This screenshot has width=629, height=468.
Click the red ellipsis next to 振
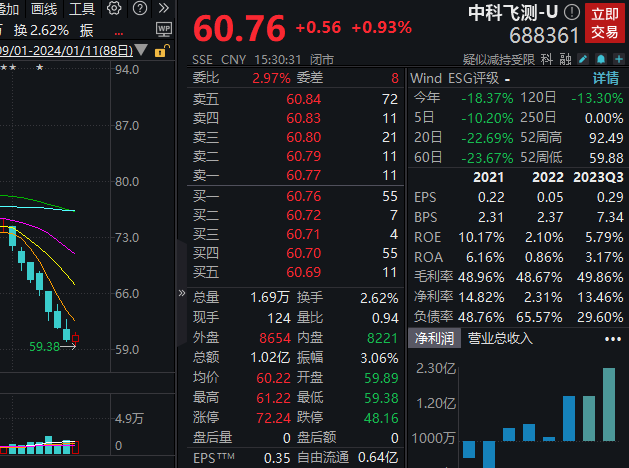coord(119,33)
